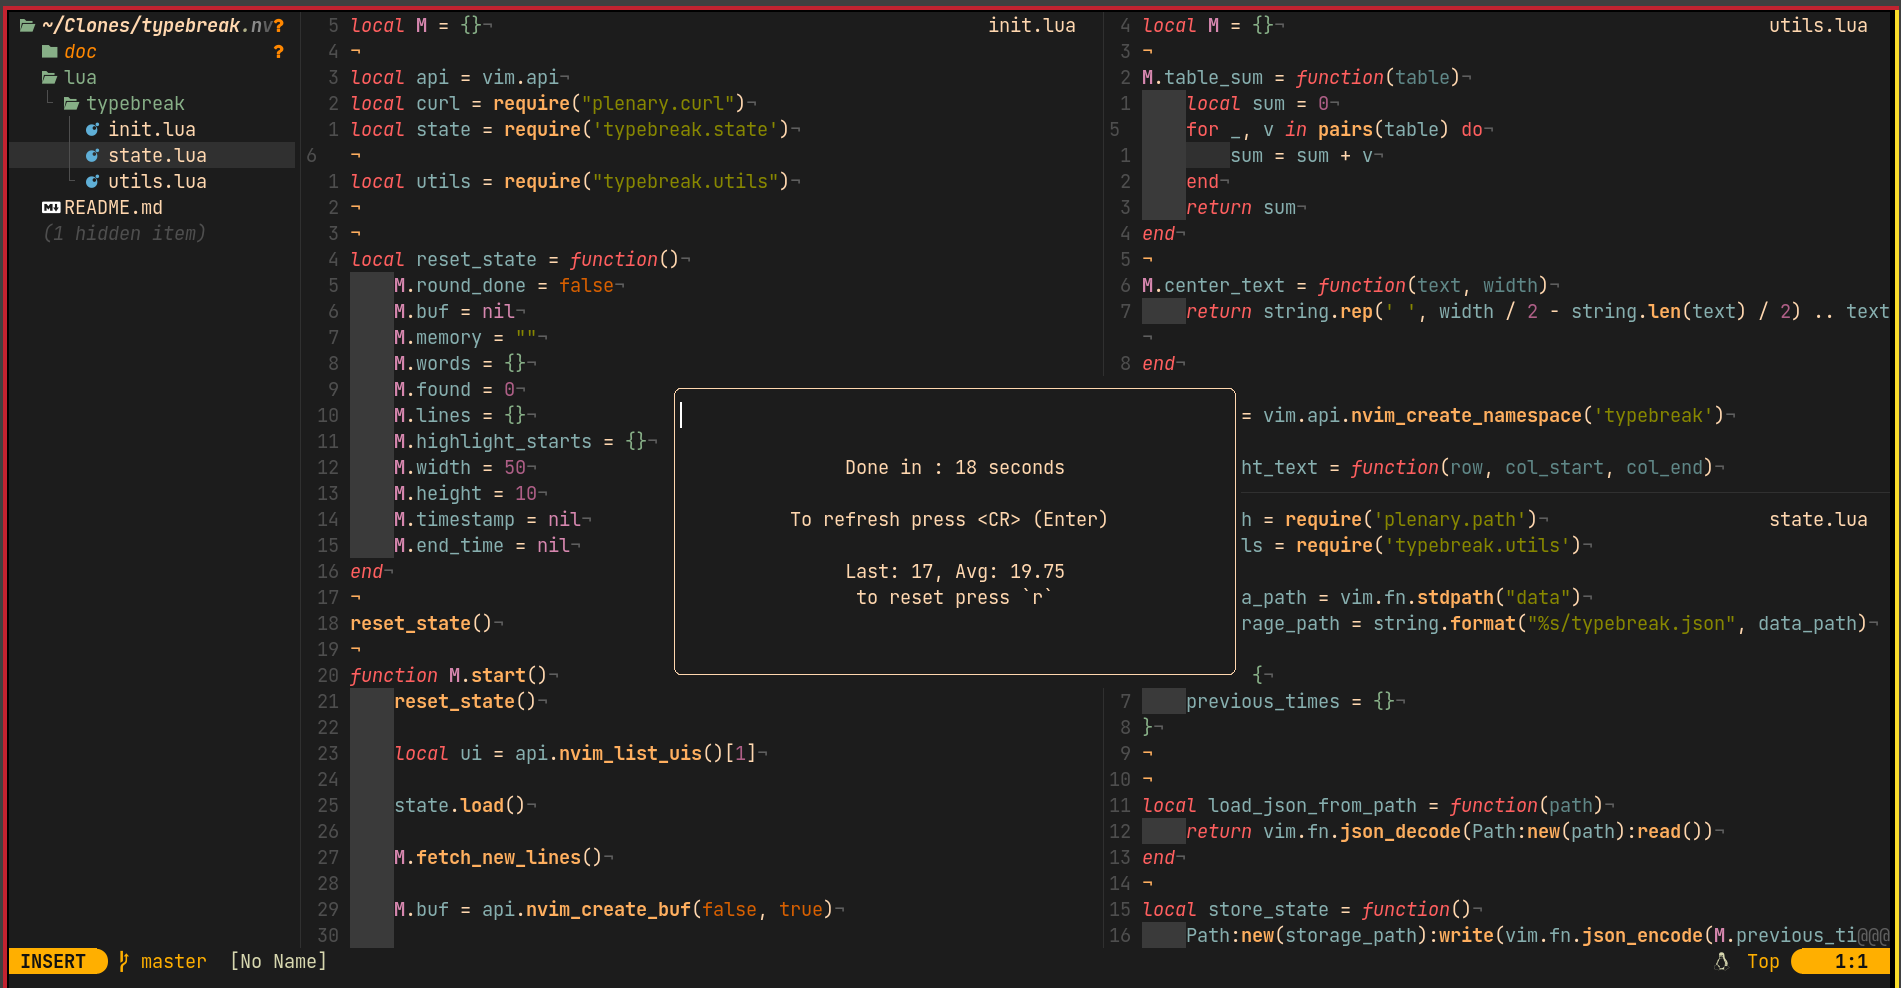Click the Linux penguin icon in the statusline

click(1722, 961)
